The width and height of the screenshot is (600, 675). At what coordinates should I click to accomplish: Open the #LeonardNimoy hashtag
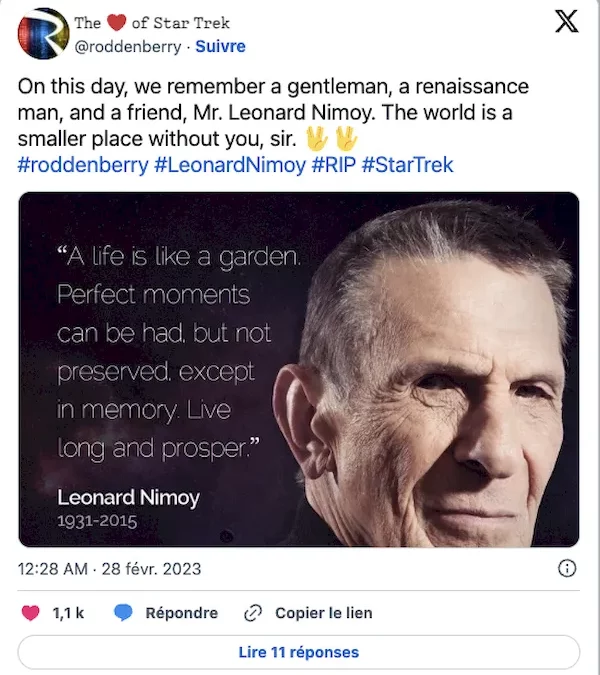pyautogui.click(x=229, y=164)
